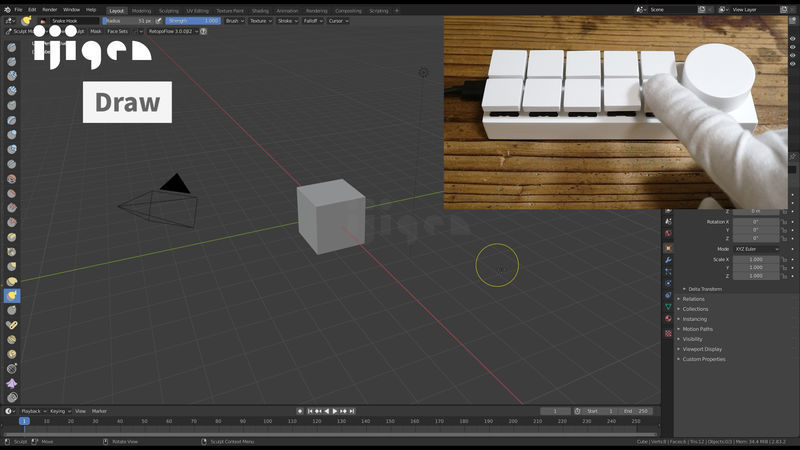Open the Particles properties tab
This screenshot has height=450, width=800.
pyautogui.click(x=668, y=271)
